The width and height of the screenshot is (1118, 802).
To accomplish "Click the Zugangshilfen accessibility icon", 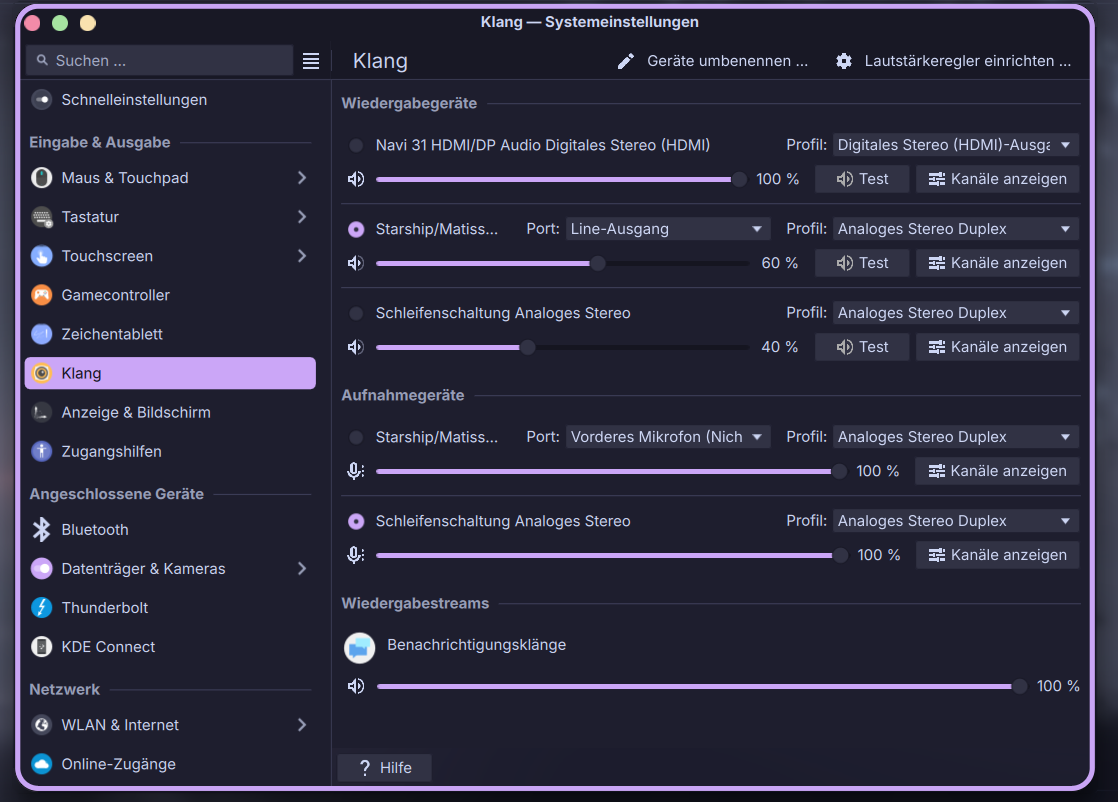I will coord(42,451).
